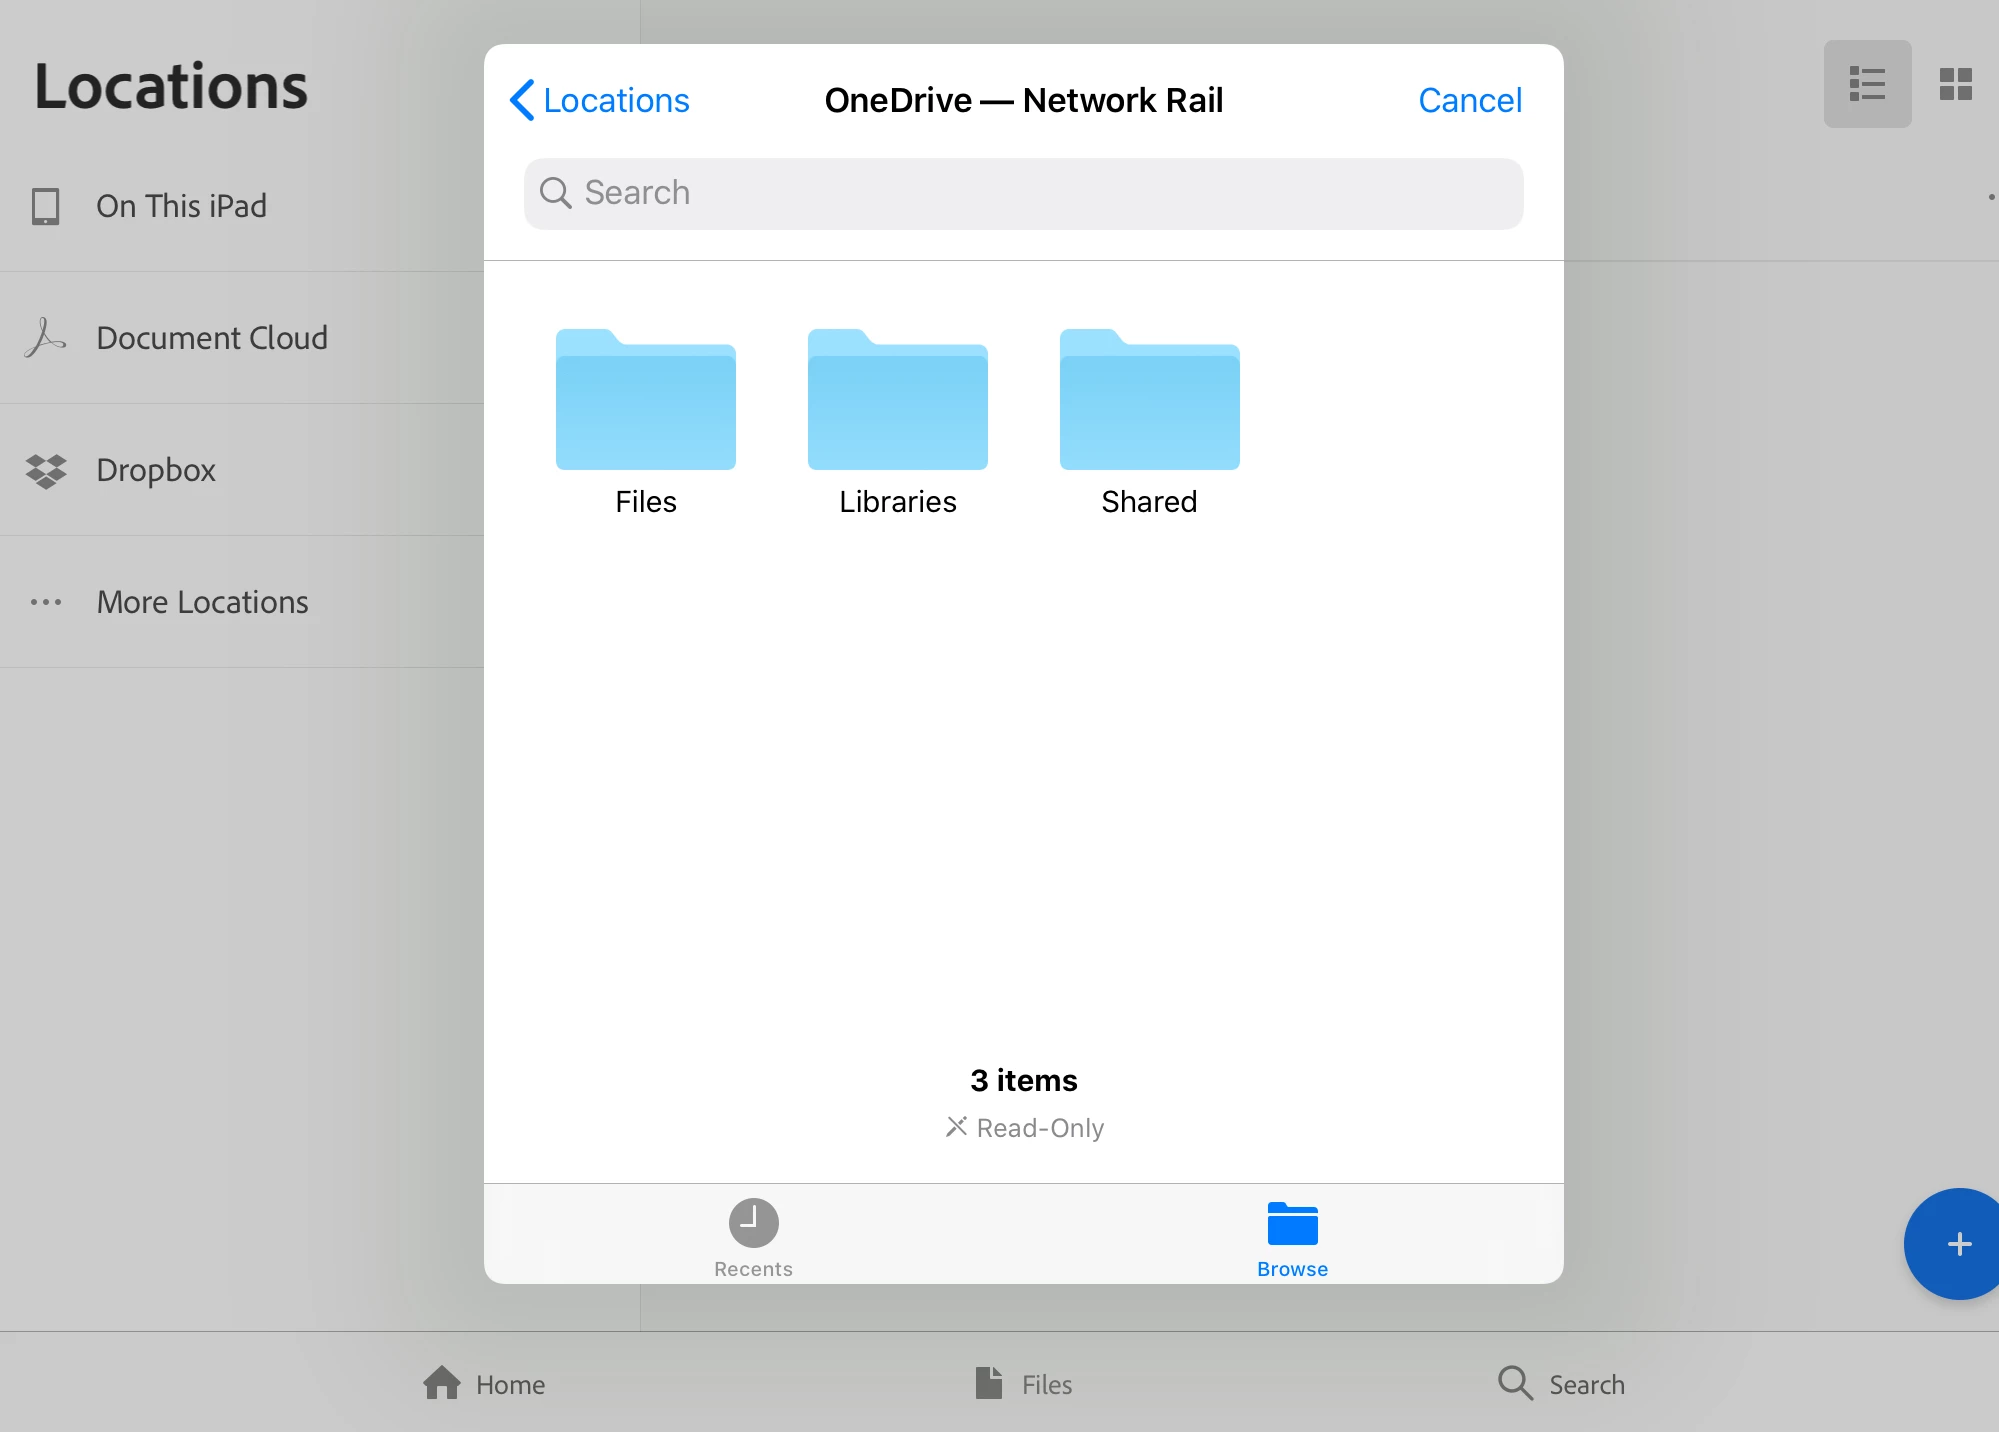
Task: Expand More Locations ellipsis
Action: click(46, 602)
